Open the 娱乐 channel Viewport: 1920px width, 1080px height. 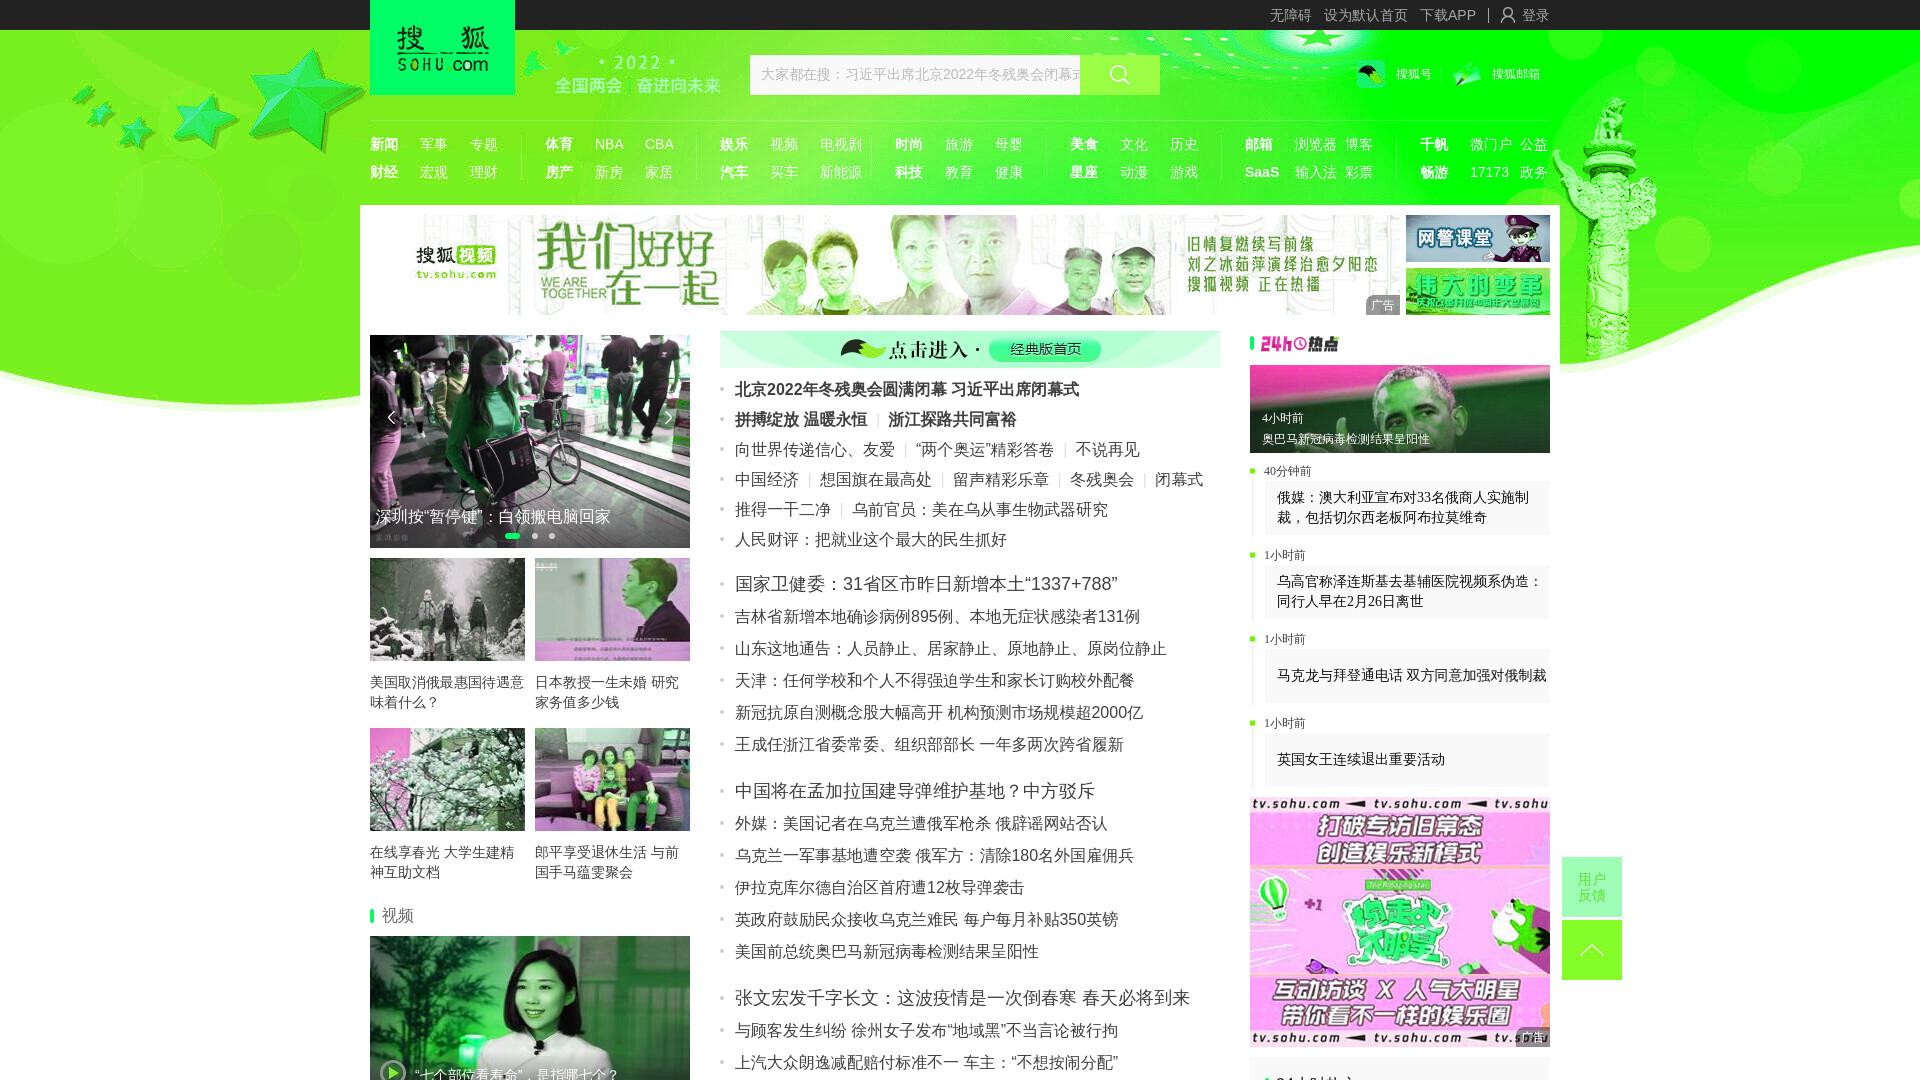(x=734, y=144)
